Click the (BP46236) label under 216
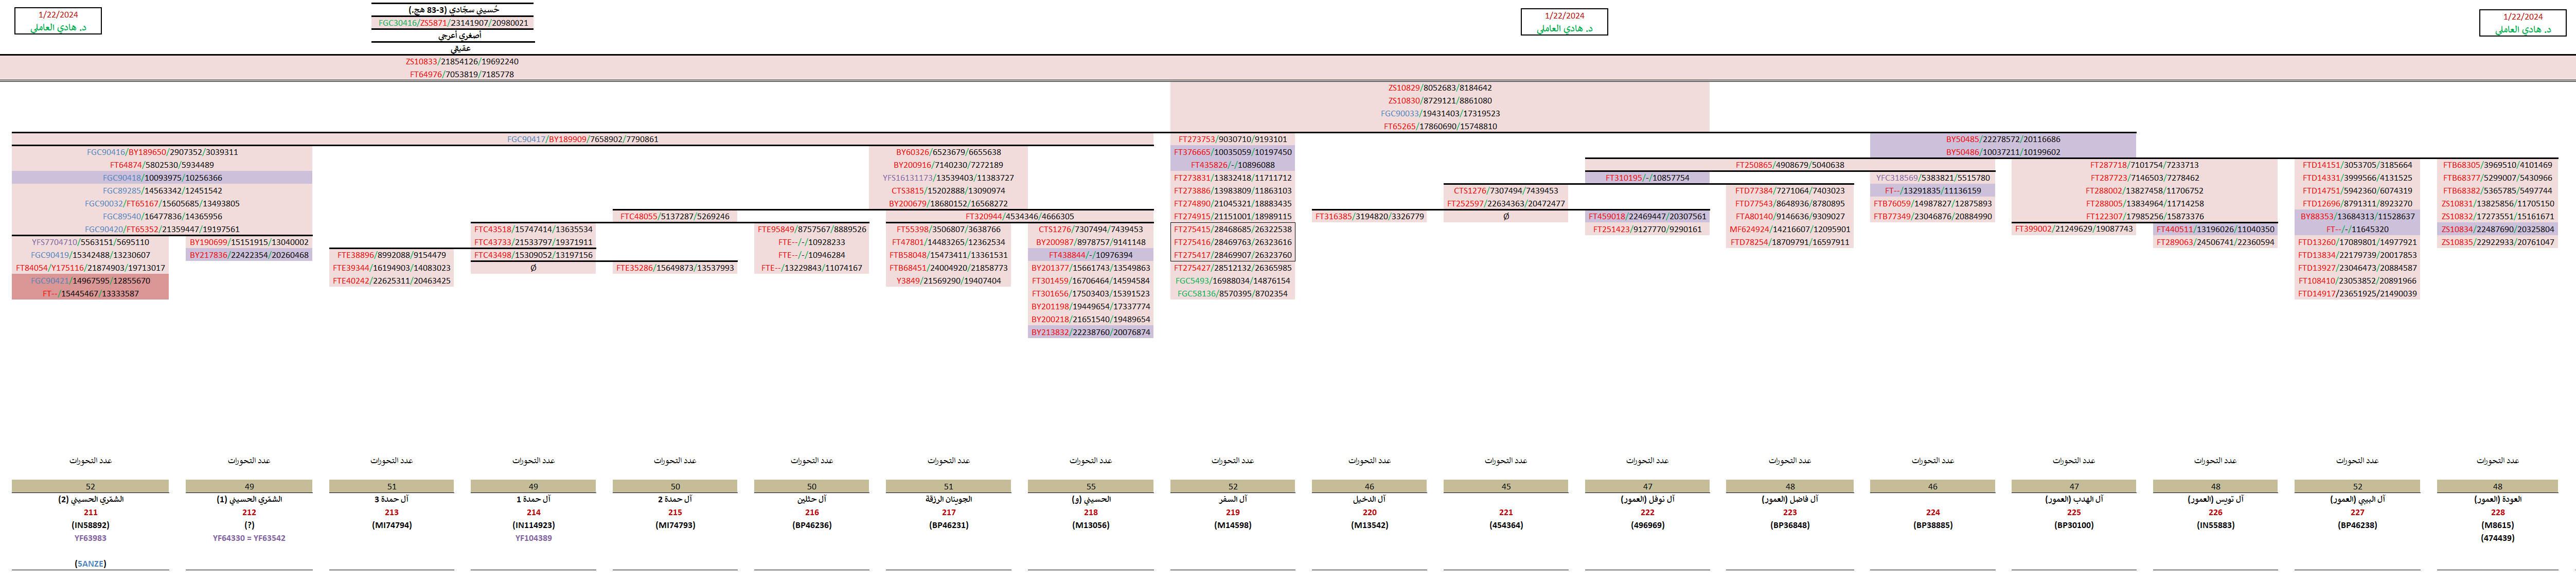This screenshot has width=2576, height=580. (811, 525)
